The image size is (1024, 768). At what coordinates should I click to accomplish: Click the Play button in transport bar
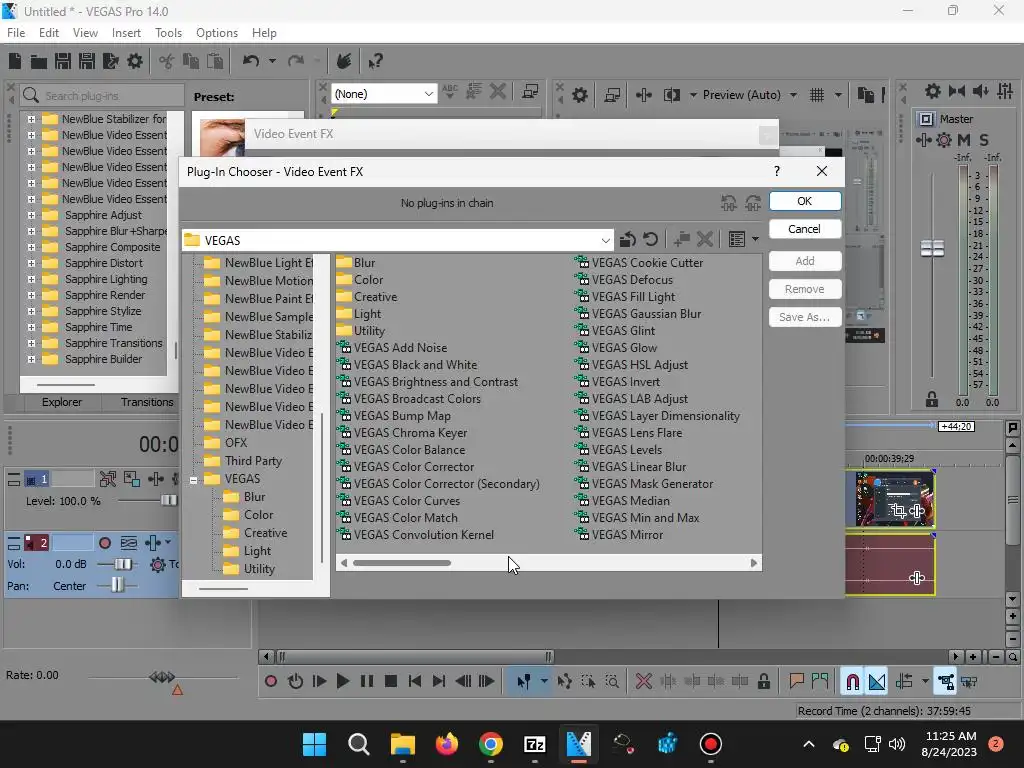pyautogui.click(x=342, y=682)
